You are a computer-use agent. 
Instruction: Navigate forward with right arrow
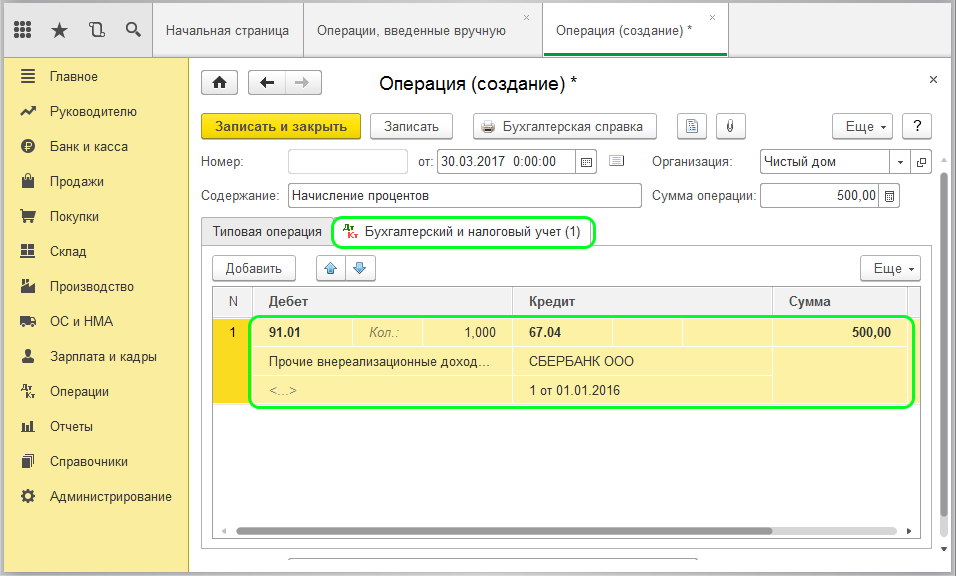click(x=302, y=82)
